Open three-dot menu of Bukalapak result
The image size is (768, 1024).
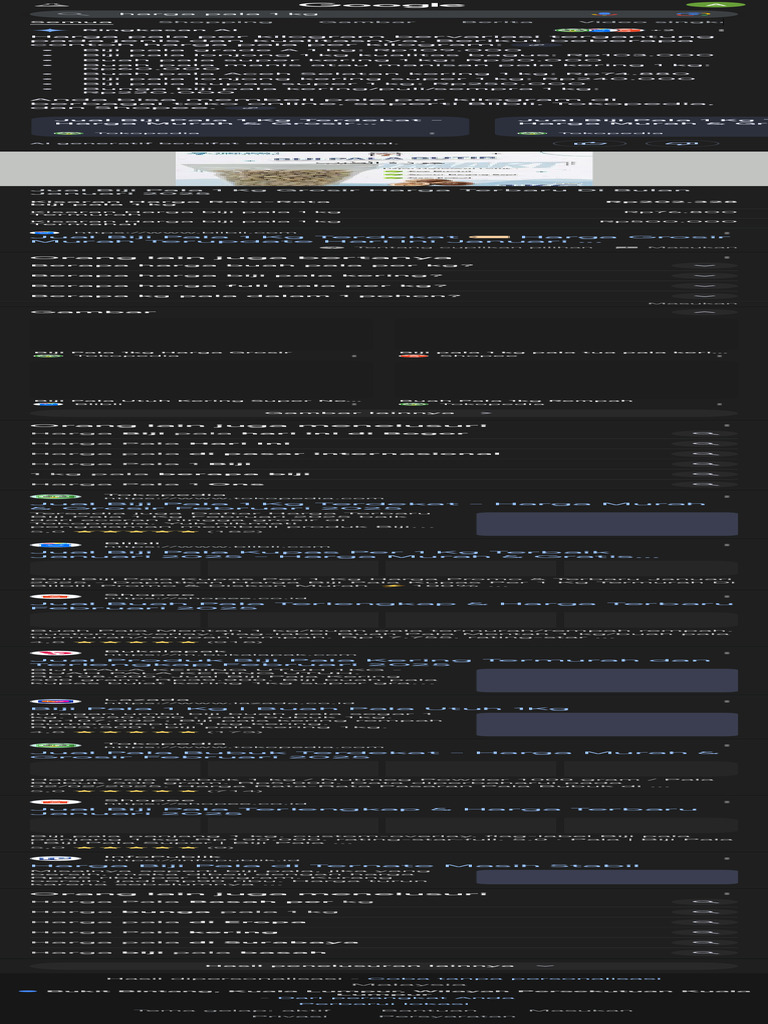pos(726,653)
